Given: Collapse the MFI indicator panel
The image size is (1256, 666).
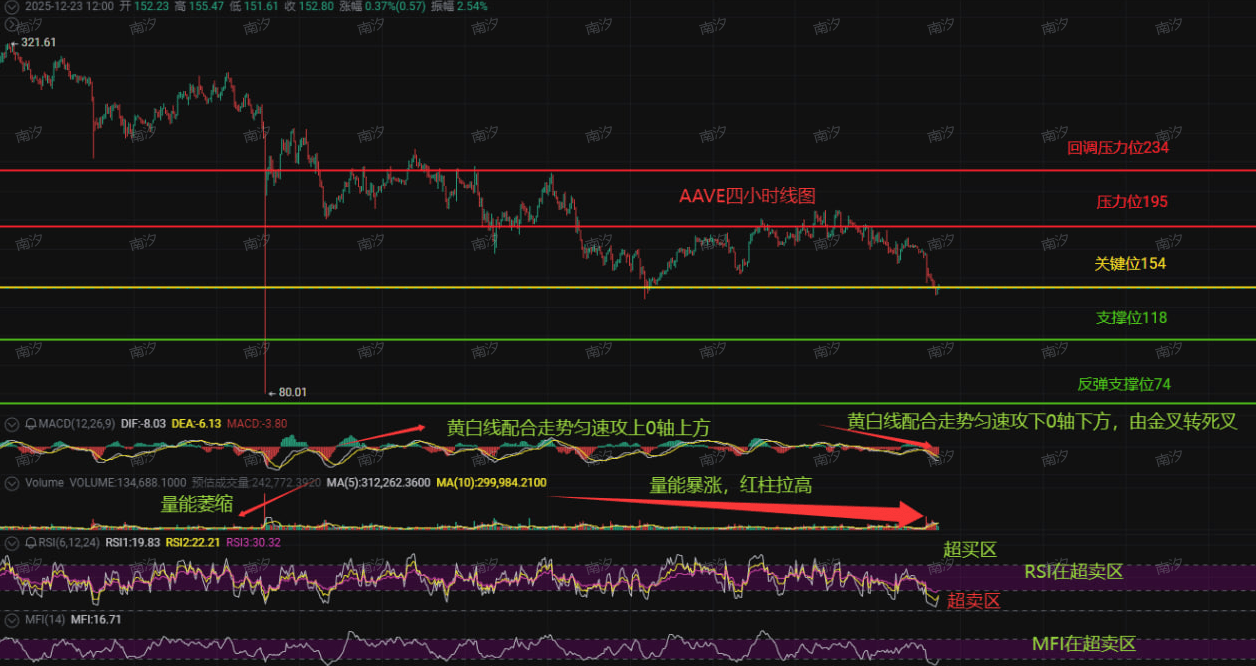Looking at the screenshot, I should pos(11,620).
